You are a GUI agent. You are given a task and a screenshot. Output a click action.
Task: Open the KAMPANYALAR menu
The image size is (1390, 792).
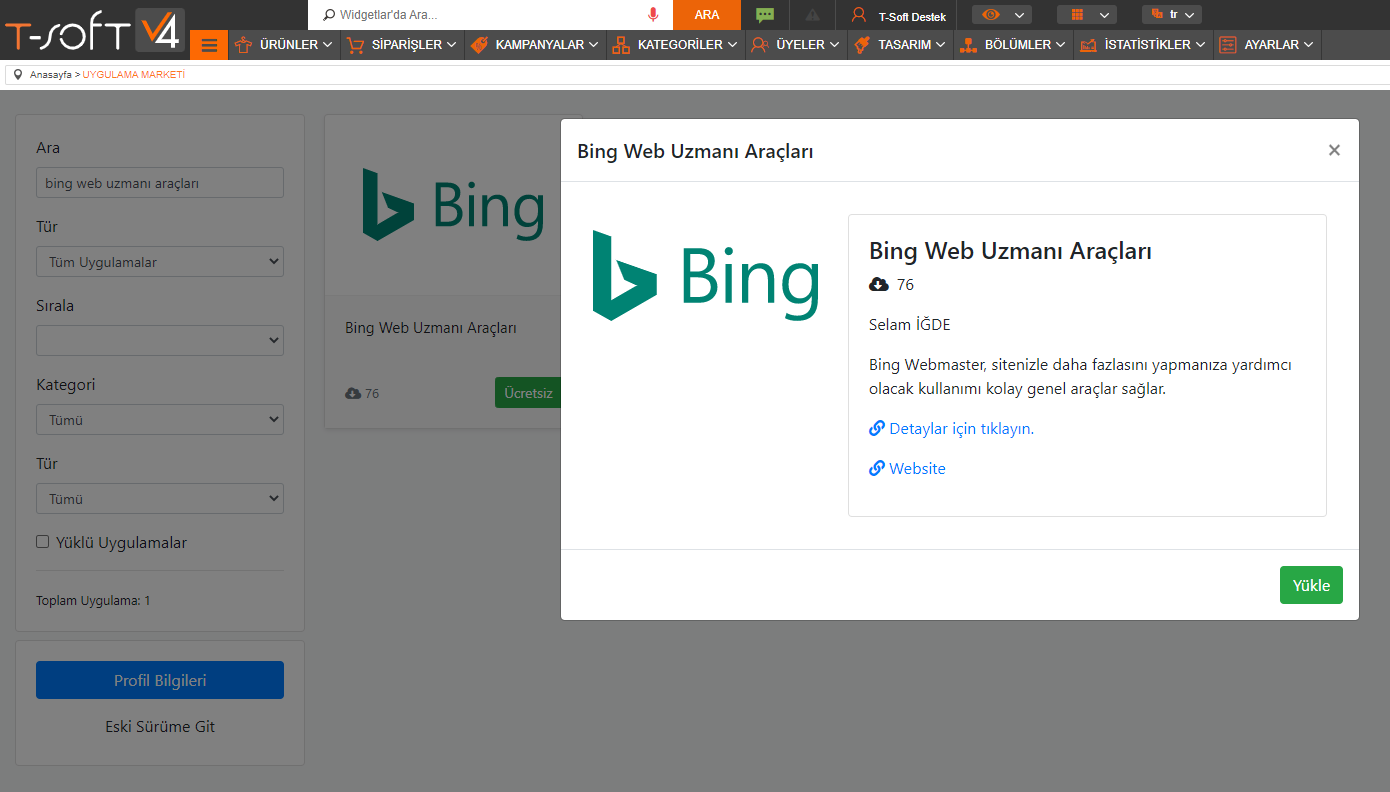(x=536, y=45)
